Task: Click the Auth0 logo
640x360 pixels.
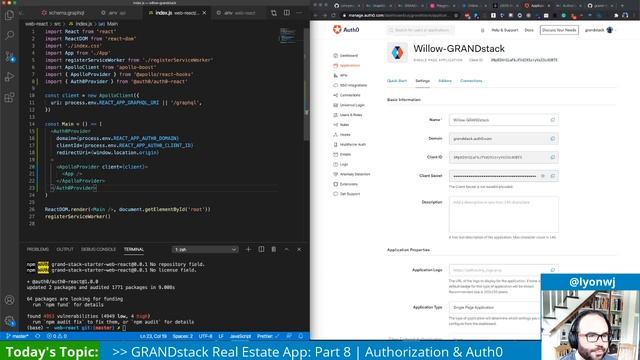Action: tap(346, 29)
